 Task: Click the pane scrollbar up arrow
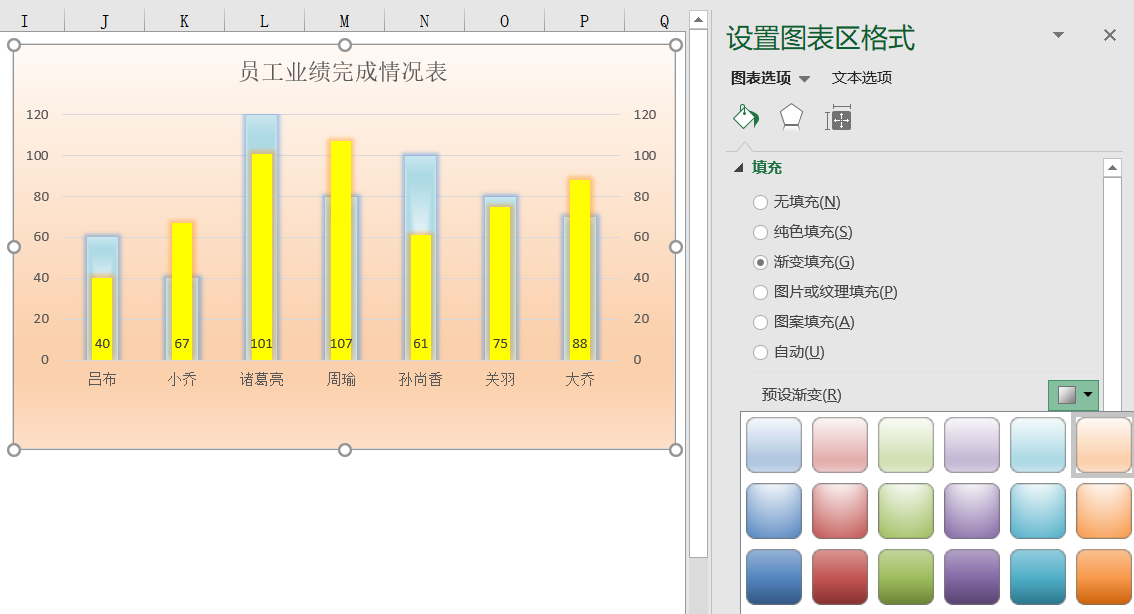(1112, 168)
